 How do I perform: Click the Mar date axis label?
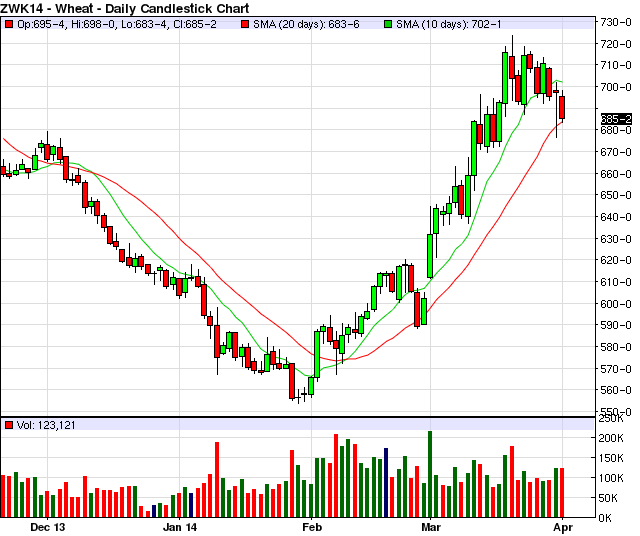point(431,527)
